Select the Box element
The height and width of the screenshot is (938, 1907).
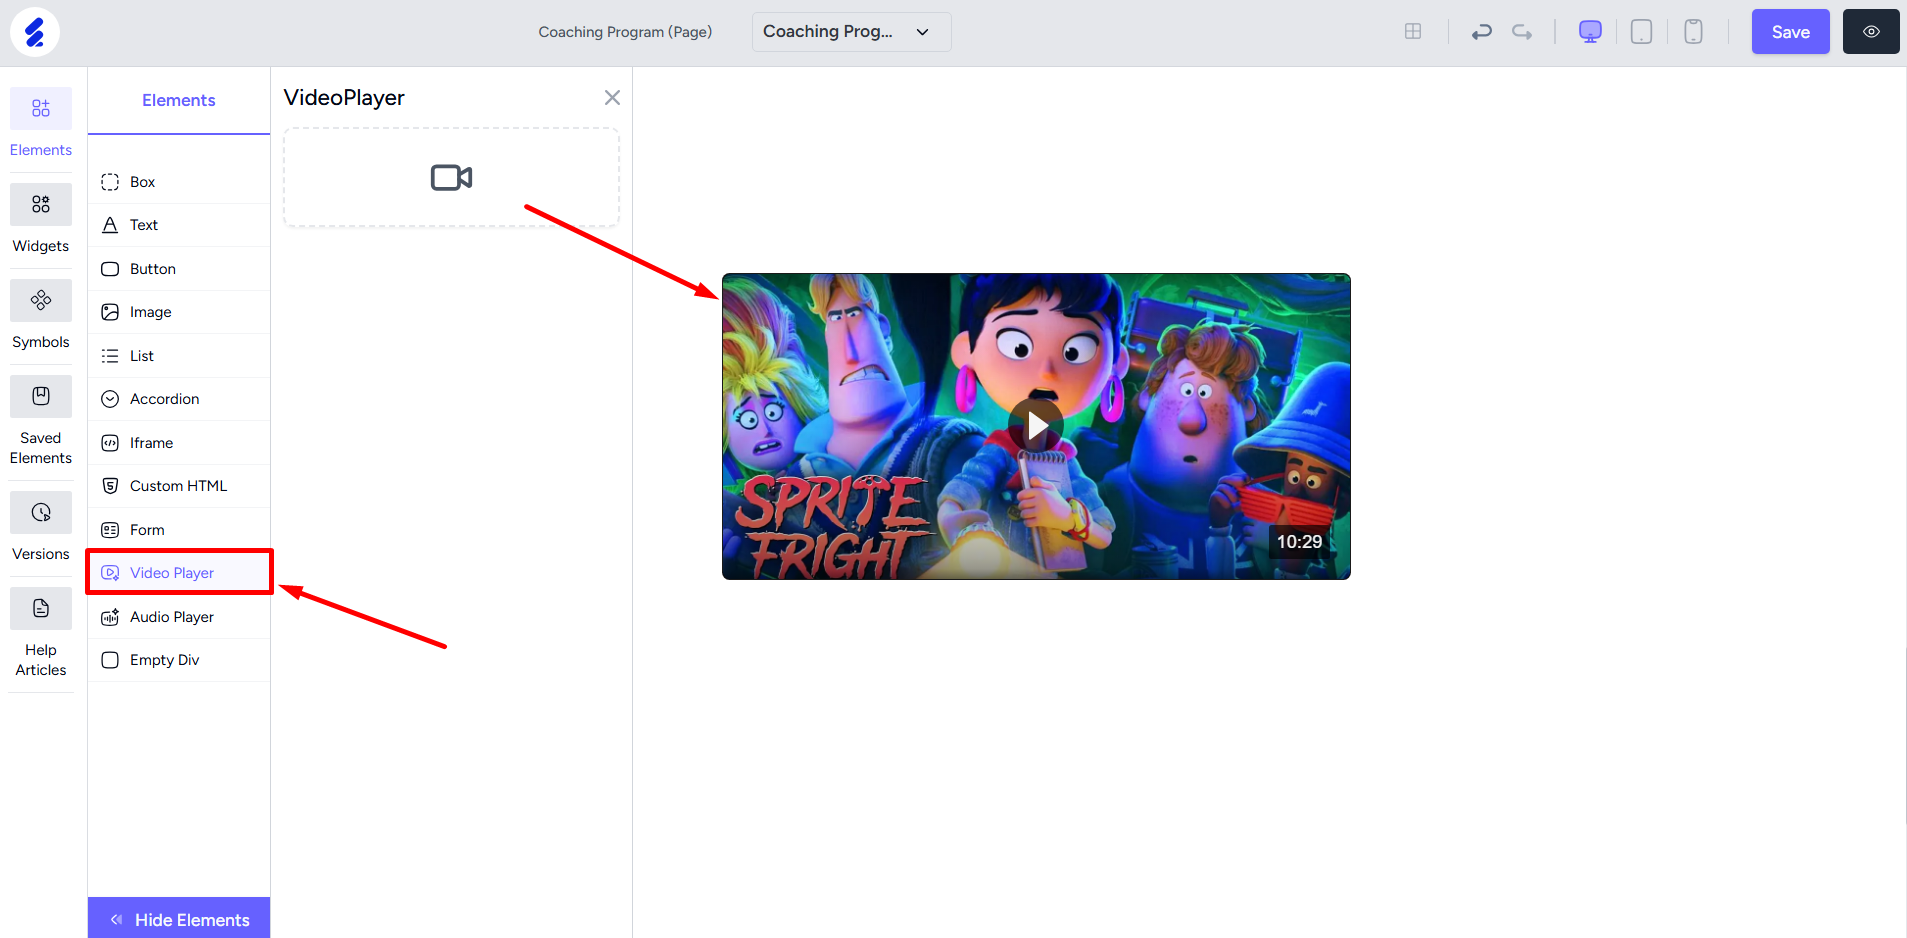(179, 182)
